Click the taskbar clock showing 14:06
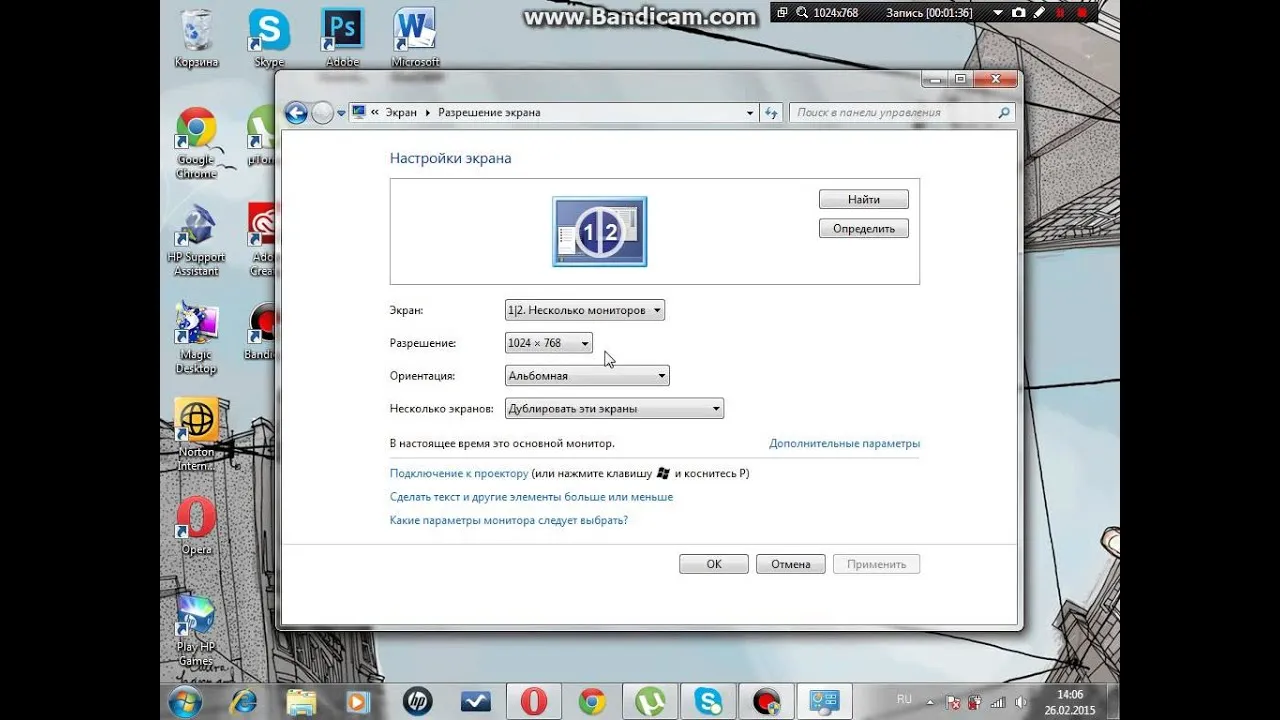The height and width of the screenshot is (720, 1280). pyautogui.click(x=1069, y=702)
